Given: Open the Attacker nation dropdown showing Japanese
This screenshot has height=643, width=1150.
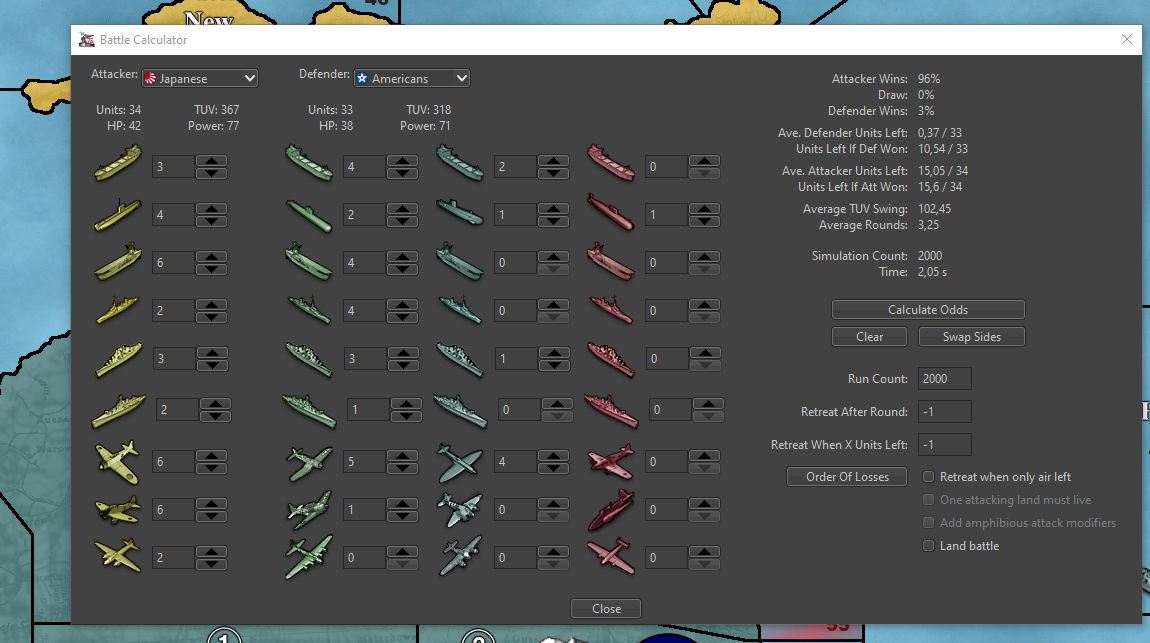Looking at the screenshot, I should 200,78.
